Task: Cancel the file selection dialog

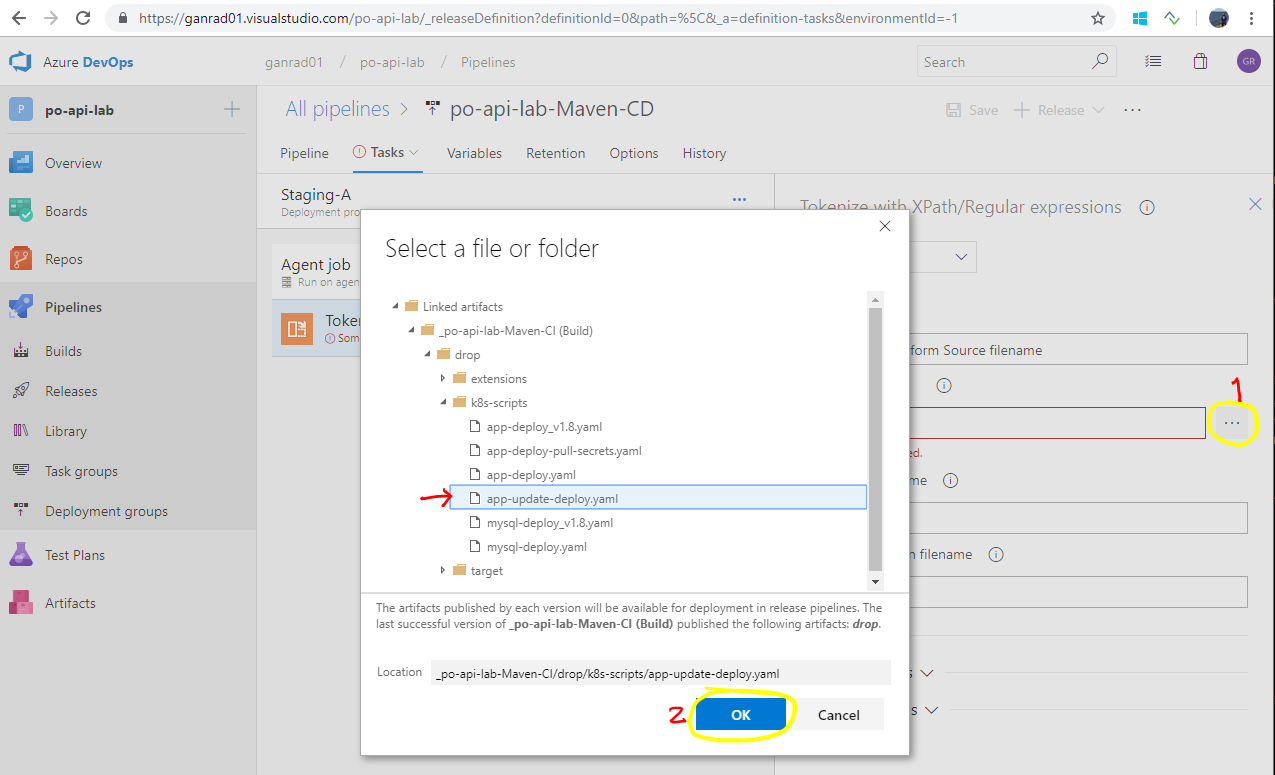Action: 839,715
